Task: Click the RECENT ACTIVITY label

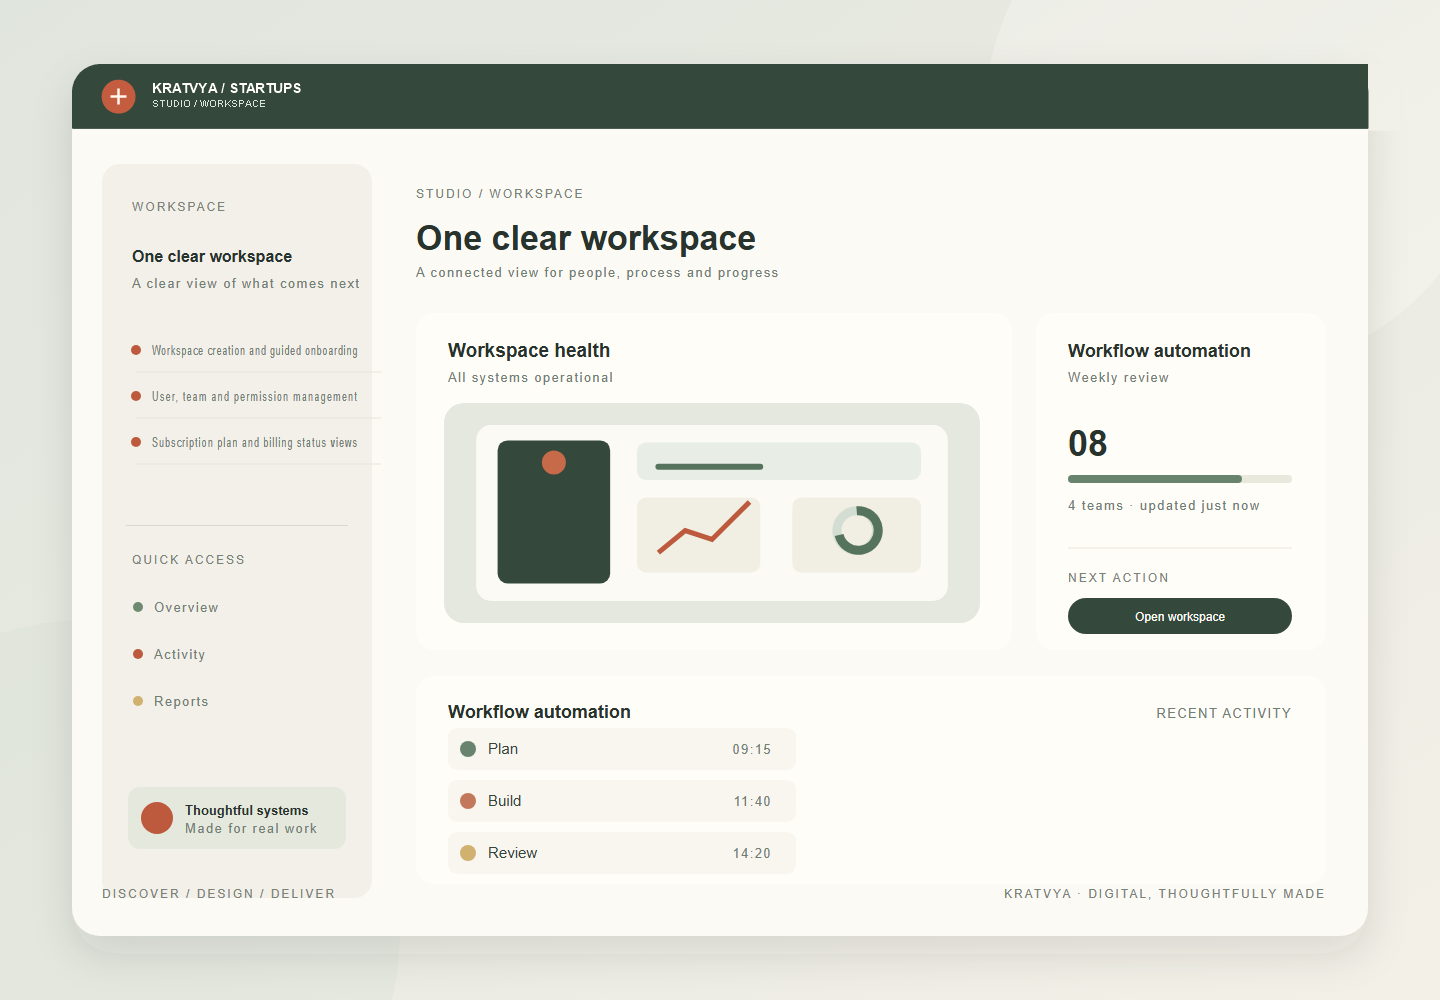Action: 1224,713
